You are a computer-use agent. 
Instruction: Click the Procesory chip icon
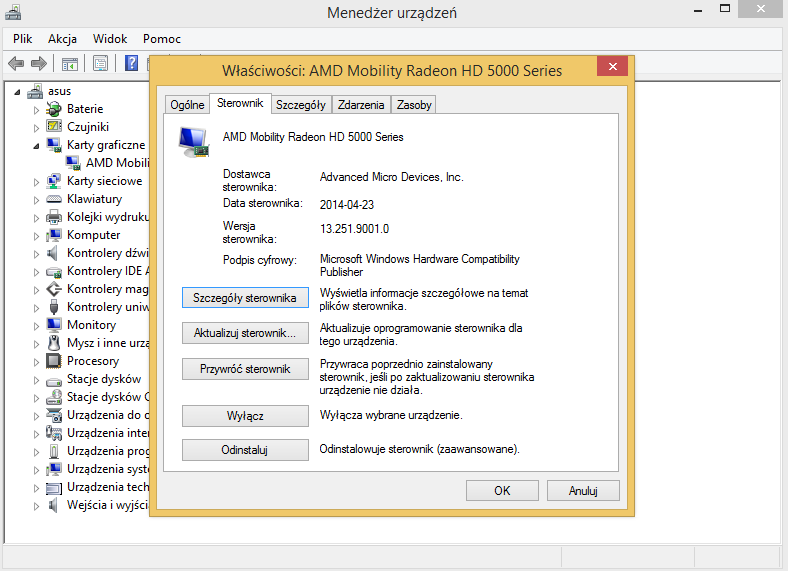[x=55, y=361]
